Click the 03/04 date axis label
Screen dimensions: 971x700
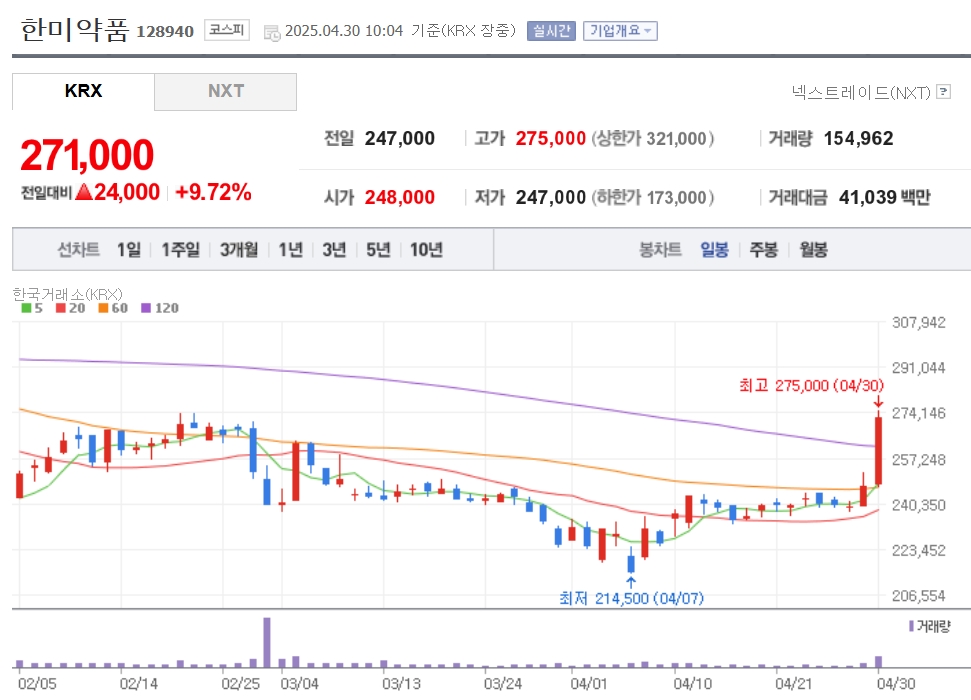300,684
